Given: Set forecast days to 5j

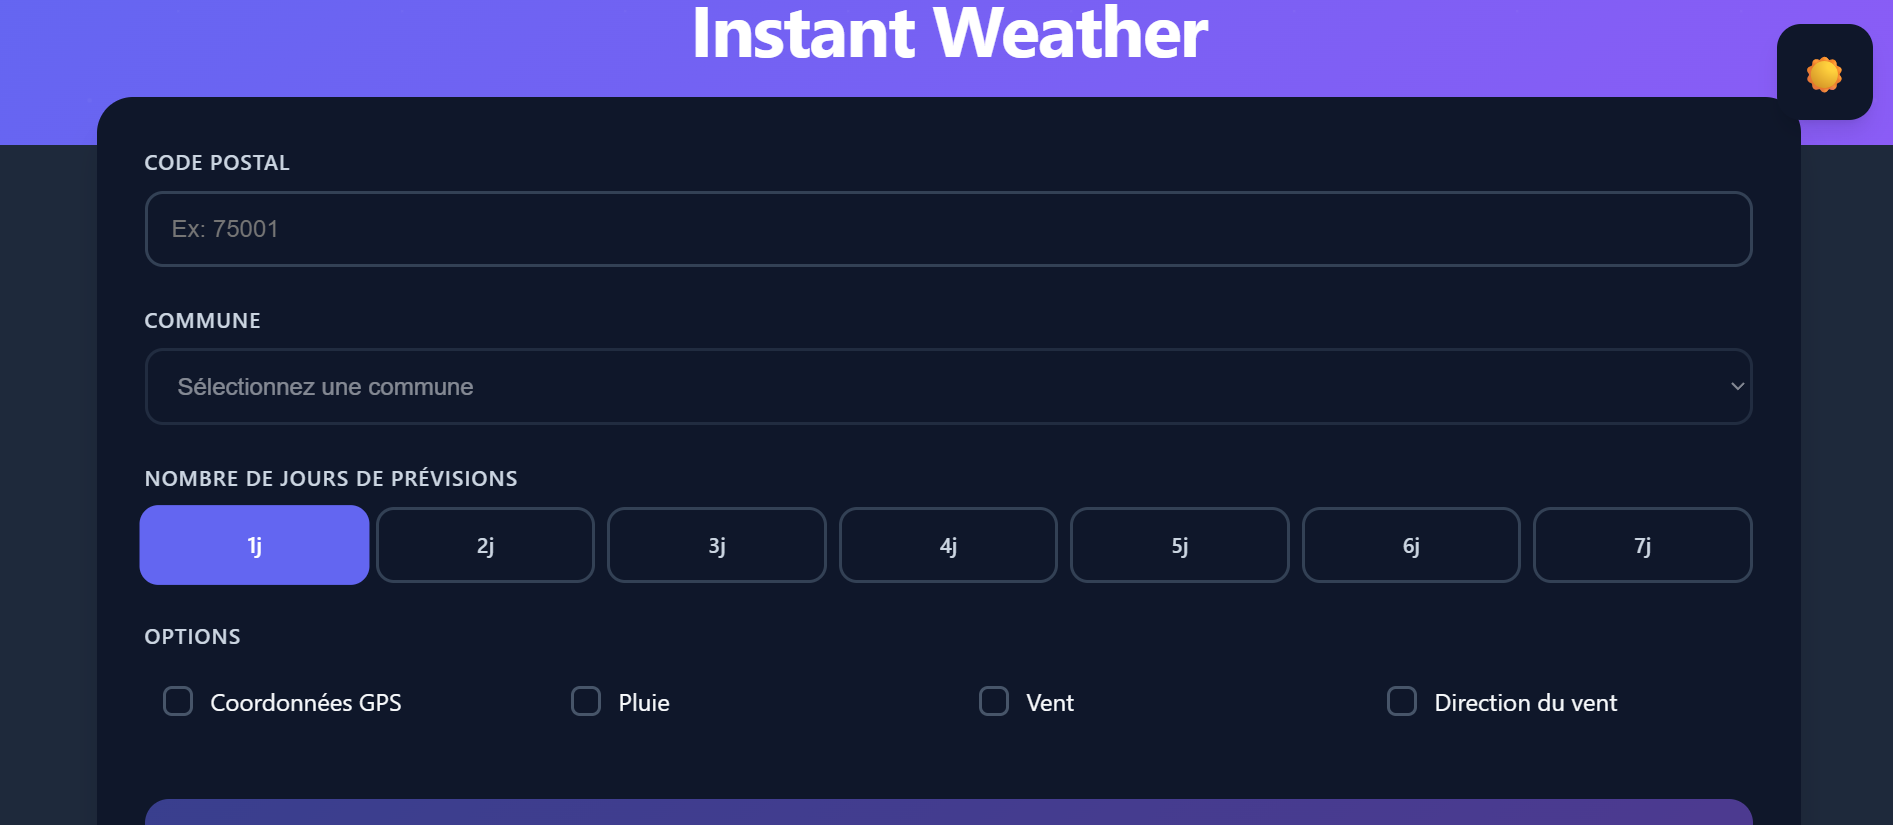Looking at the screenshot, I should pyautogui.click(x=1179, y=545).
